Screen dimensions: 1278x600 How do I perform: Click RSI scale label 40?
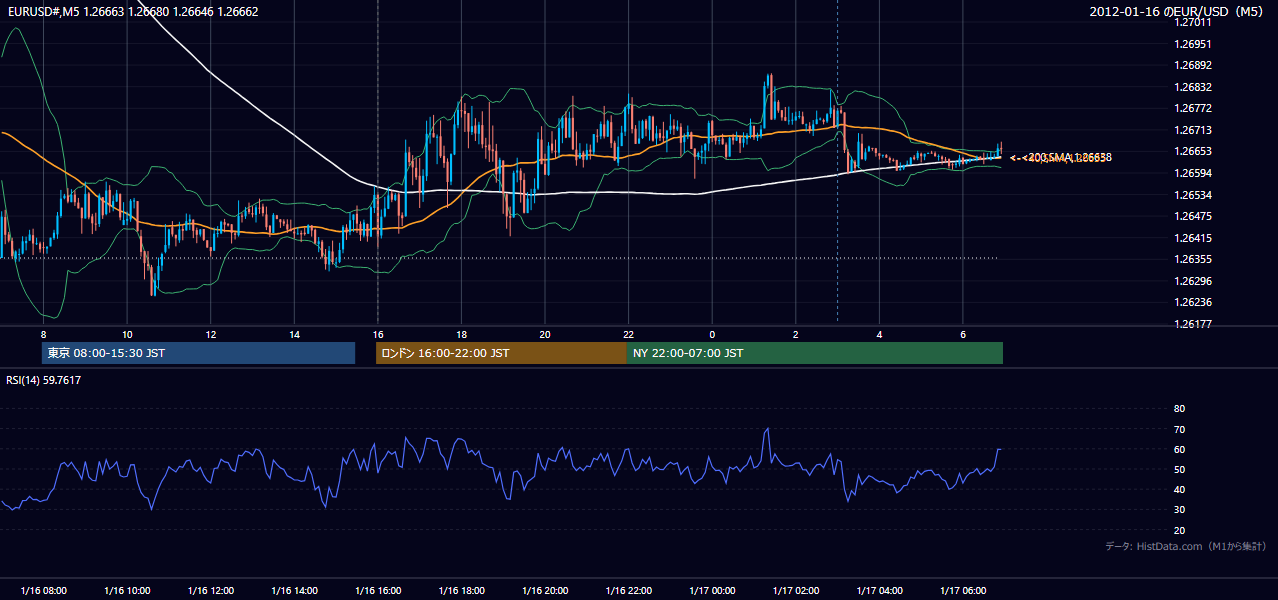point(1179,489)
